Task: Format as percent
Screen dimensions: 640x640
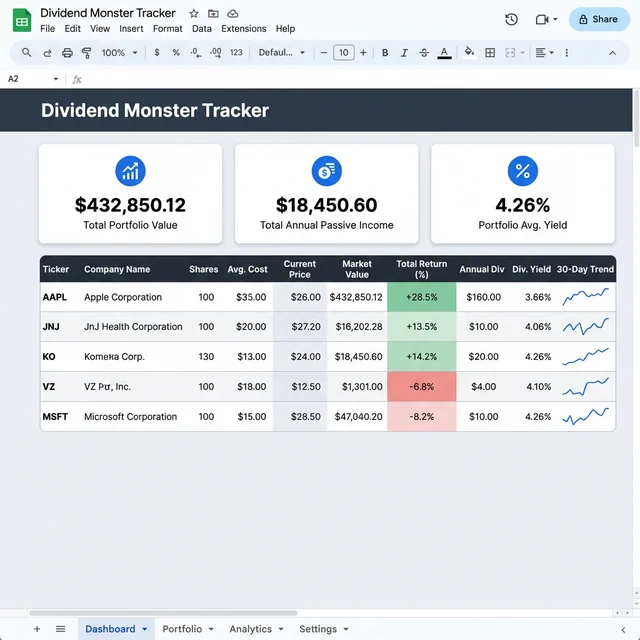Action: (x=176, y=53)
